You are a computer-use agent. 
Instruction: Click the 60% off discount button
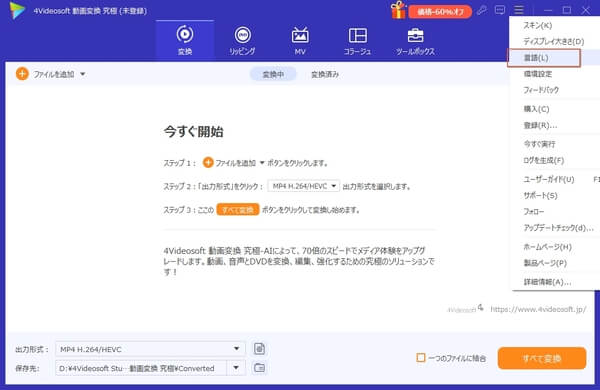pos(440,12)
